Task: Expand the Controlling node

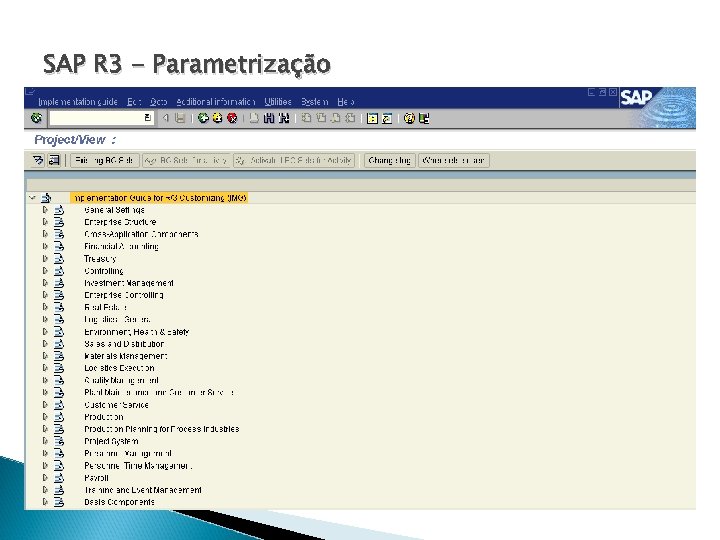Action: (x=45, y=270)
